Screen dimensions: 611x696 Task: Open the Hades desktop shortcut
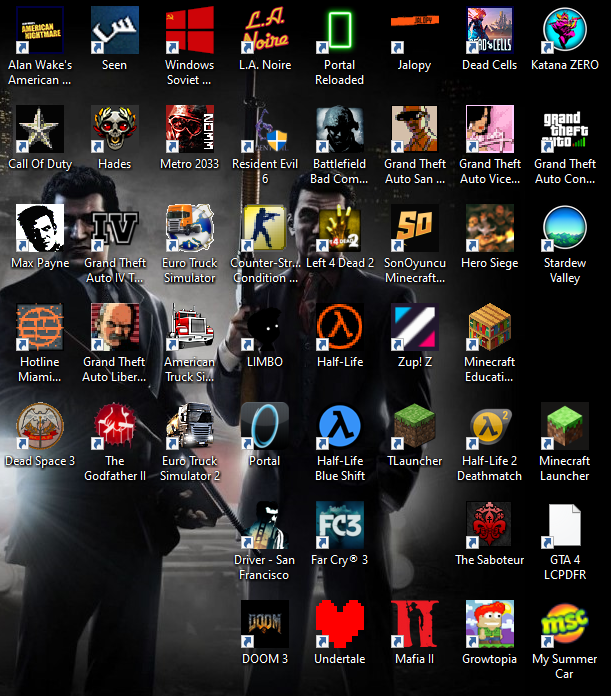click(x=114, y=130)
